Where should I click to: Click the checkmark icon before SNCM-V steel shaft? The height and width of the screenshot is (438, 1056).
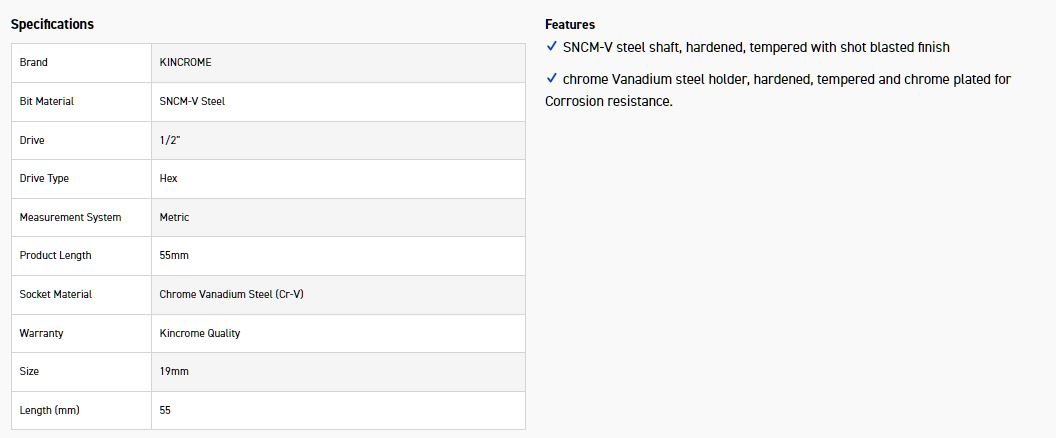pos(552,46)
